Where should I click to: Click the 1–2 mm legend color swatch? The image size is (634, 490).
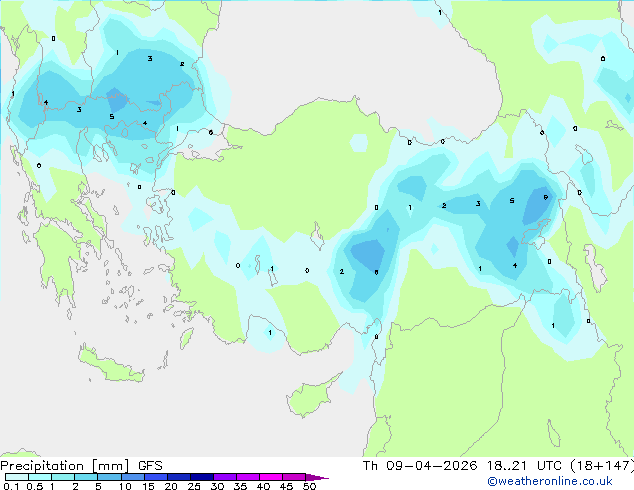point(63,477)
